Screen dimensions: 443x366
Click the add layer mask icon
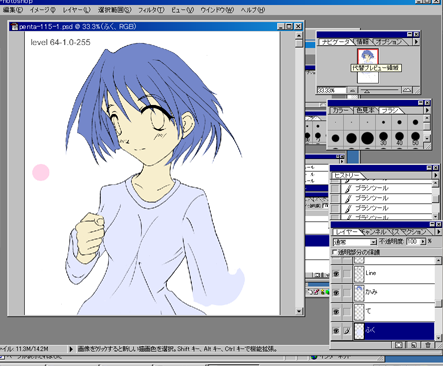pyautogui.click(x=399, y=345)
